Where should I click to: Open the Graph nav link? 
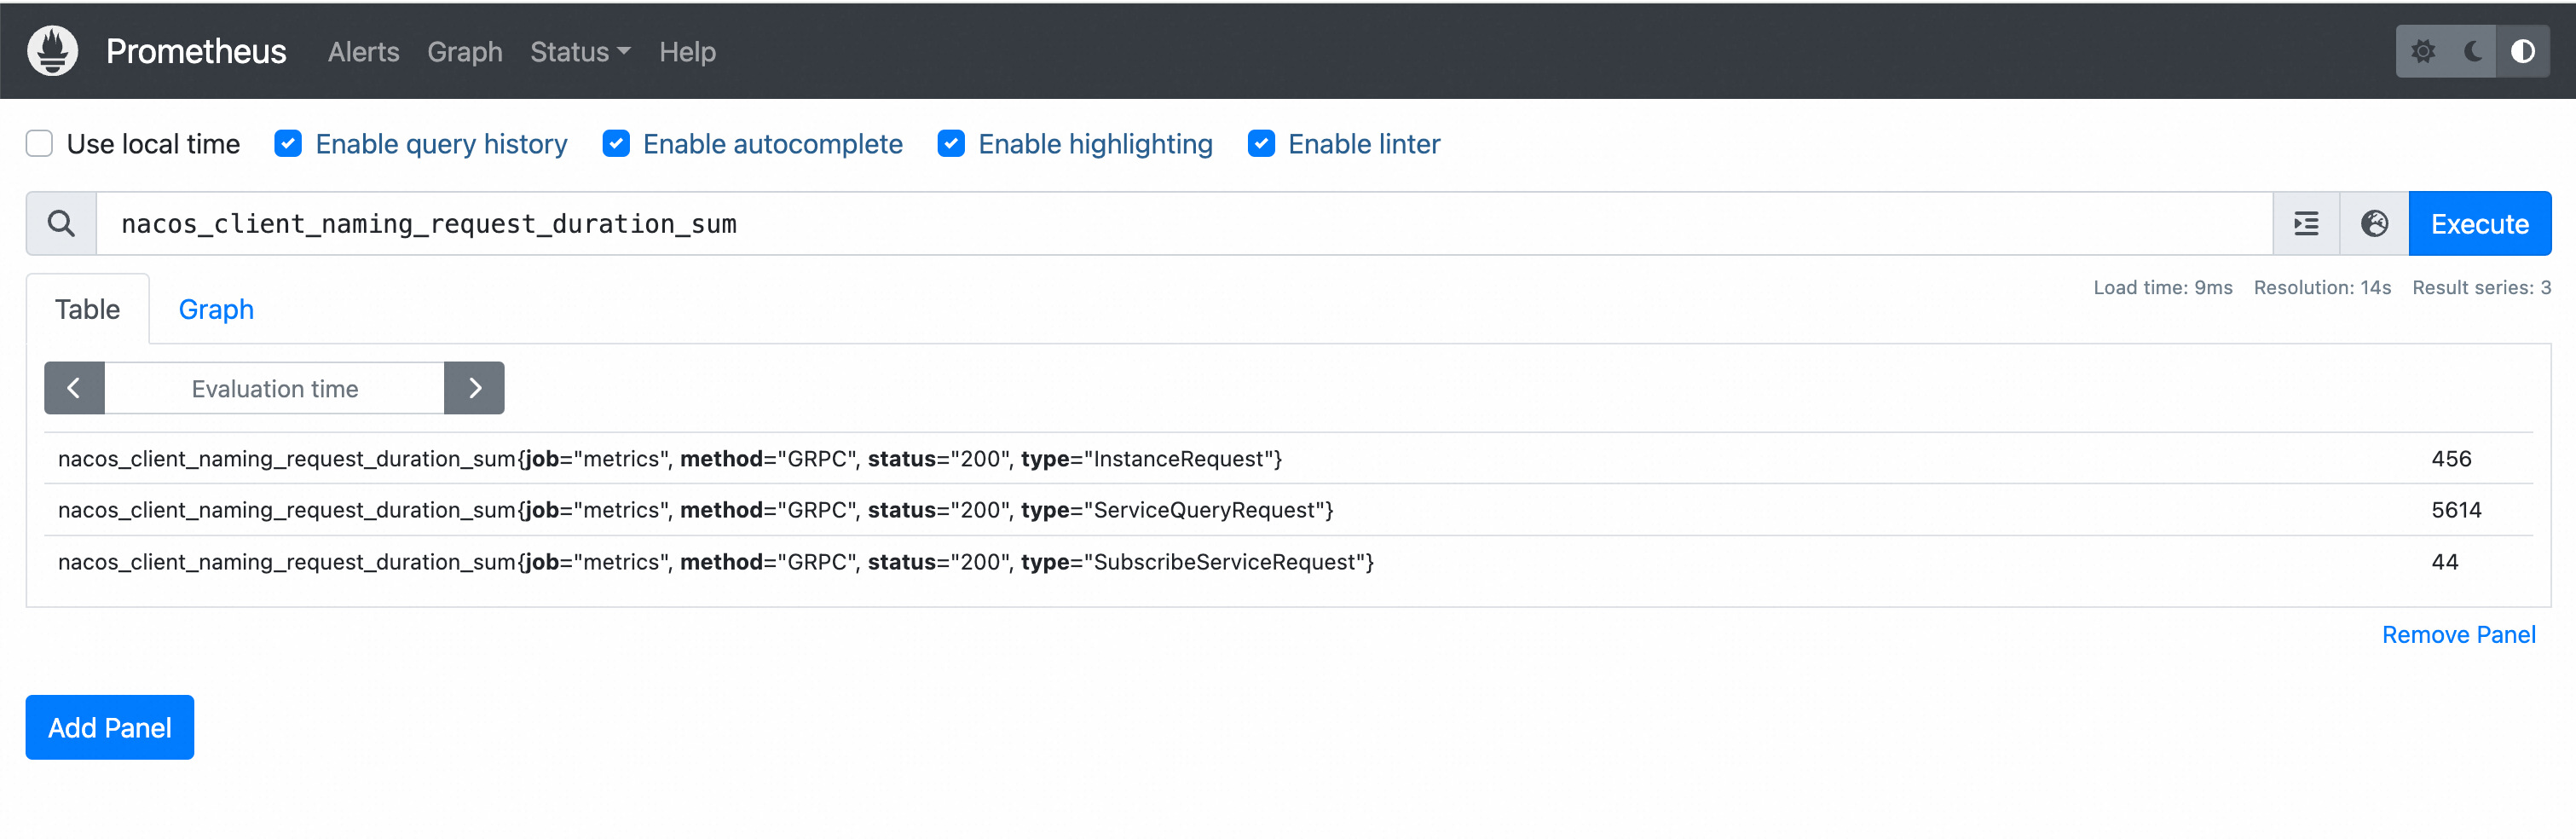(465, 52)
